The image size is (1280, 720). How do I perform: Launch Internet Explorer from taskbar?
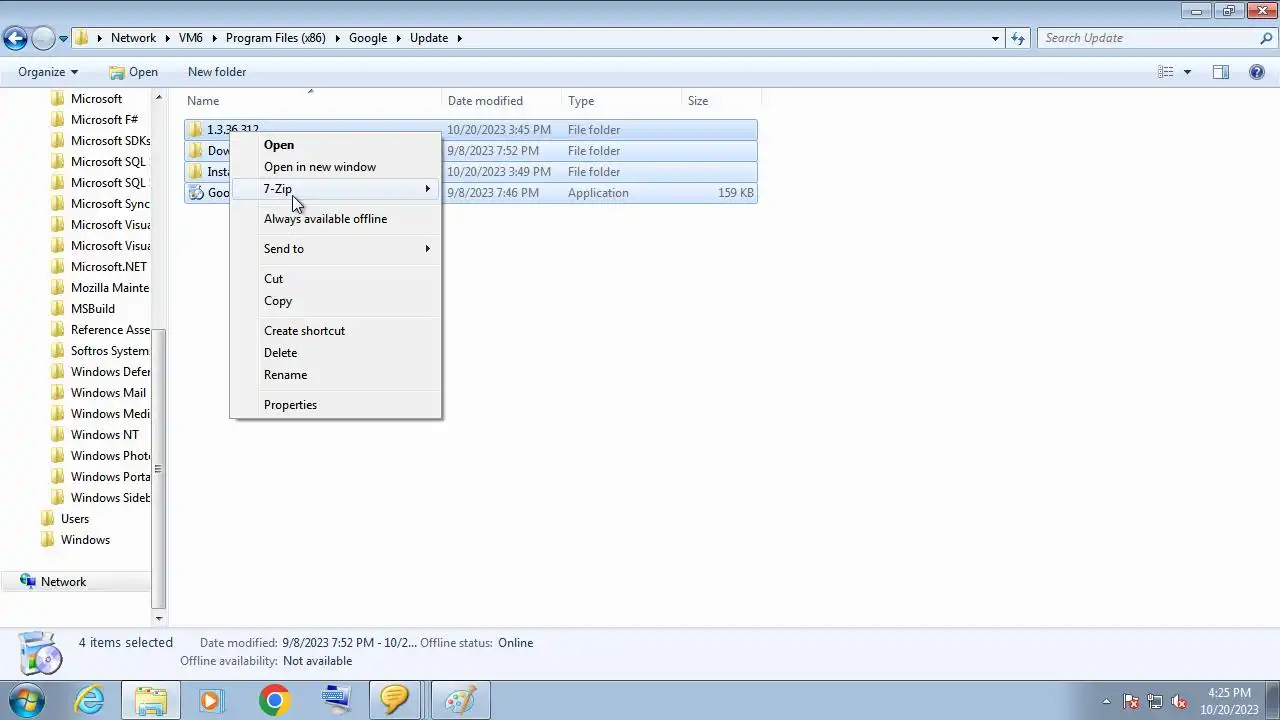[90, 700]
